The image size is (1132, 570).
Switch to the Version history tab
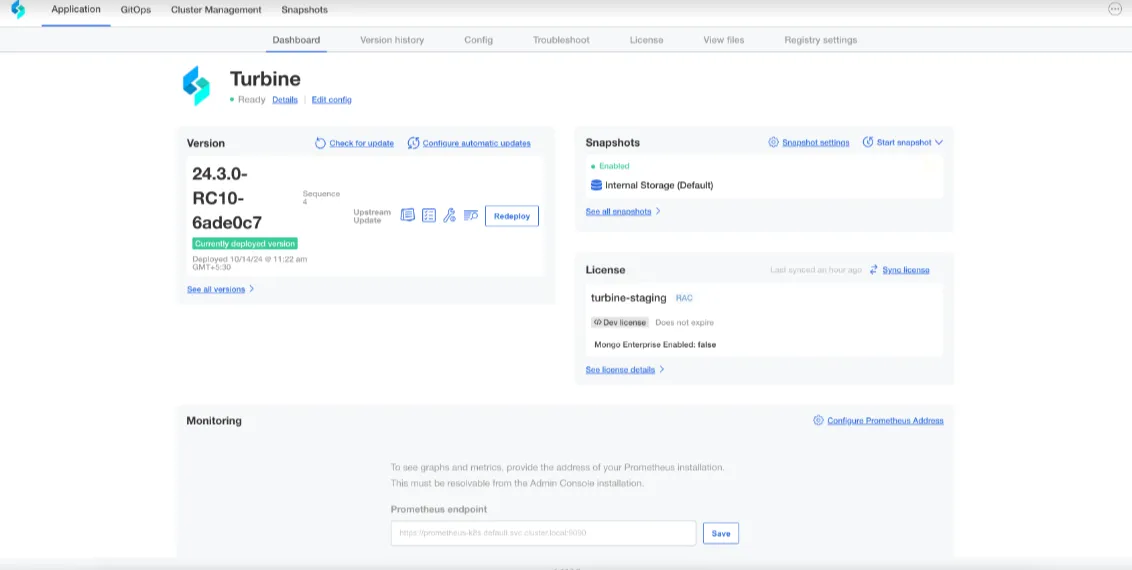pyautogui.click(x=392, y=40)
